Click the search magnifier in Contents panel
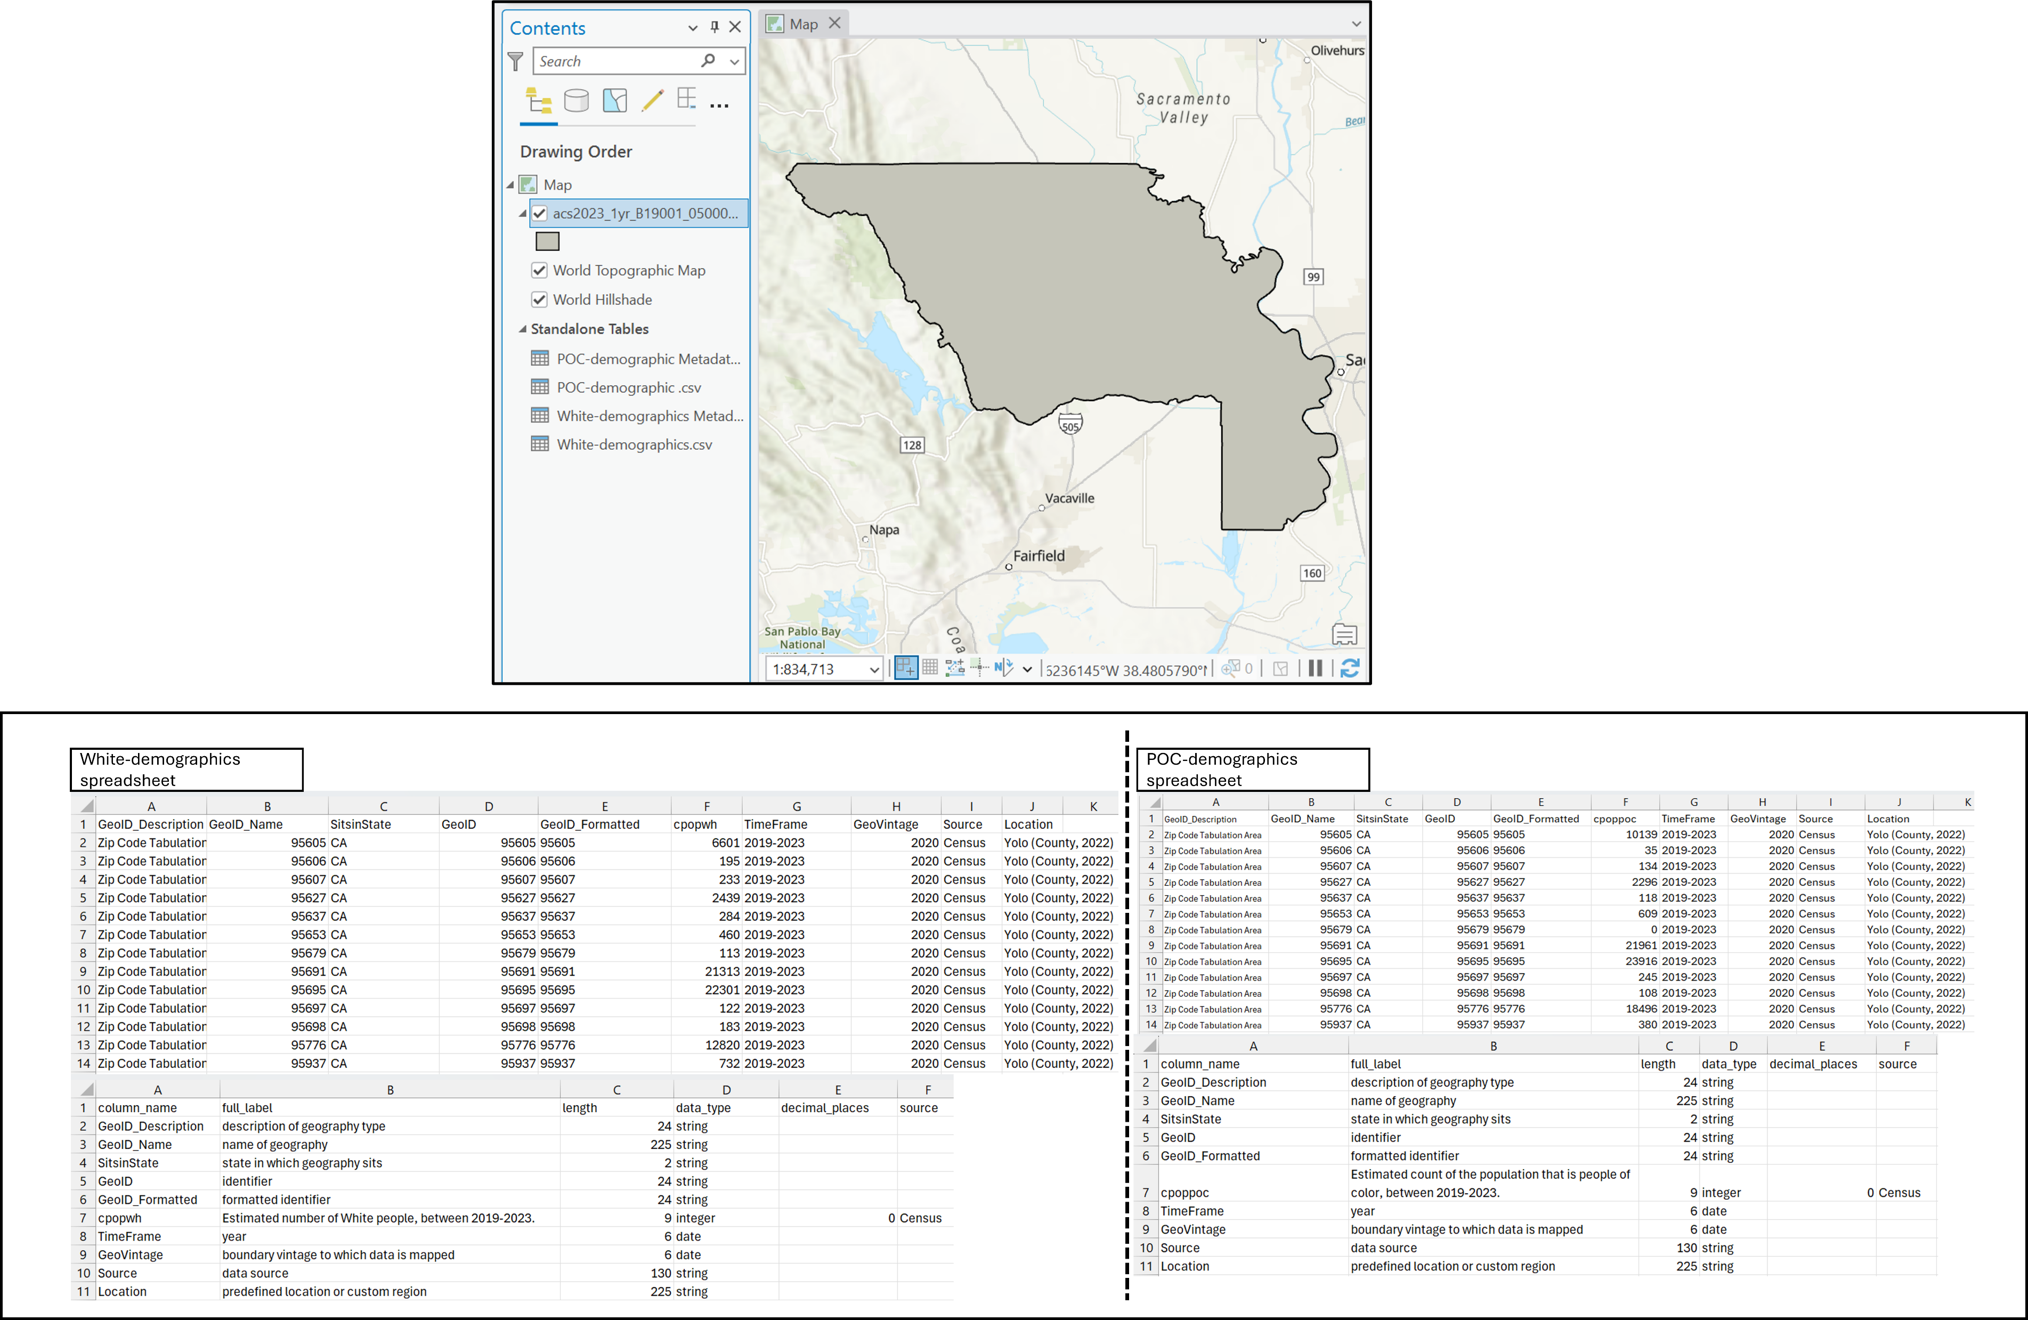 click(710, 61)
